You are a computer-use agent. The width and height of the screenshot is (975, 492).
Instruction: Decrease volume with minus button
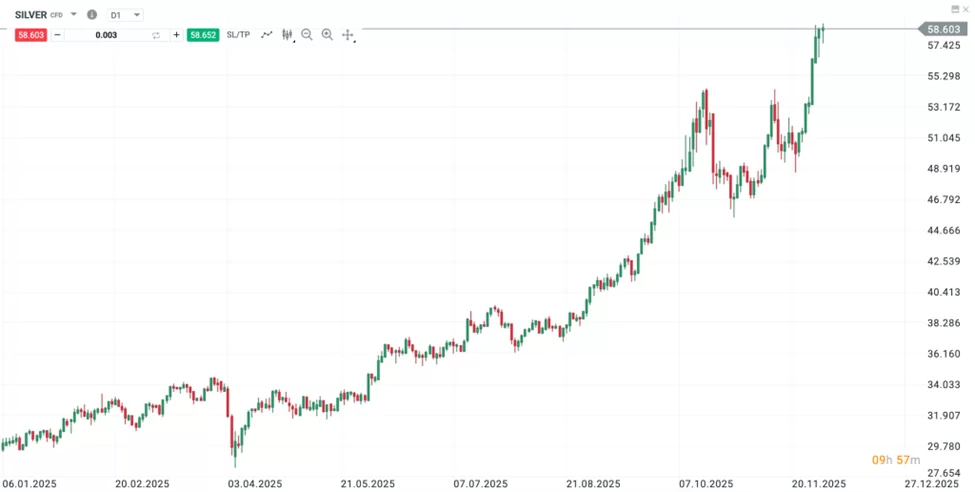pos(57,35)
